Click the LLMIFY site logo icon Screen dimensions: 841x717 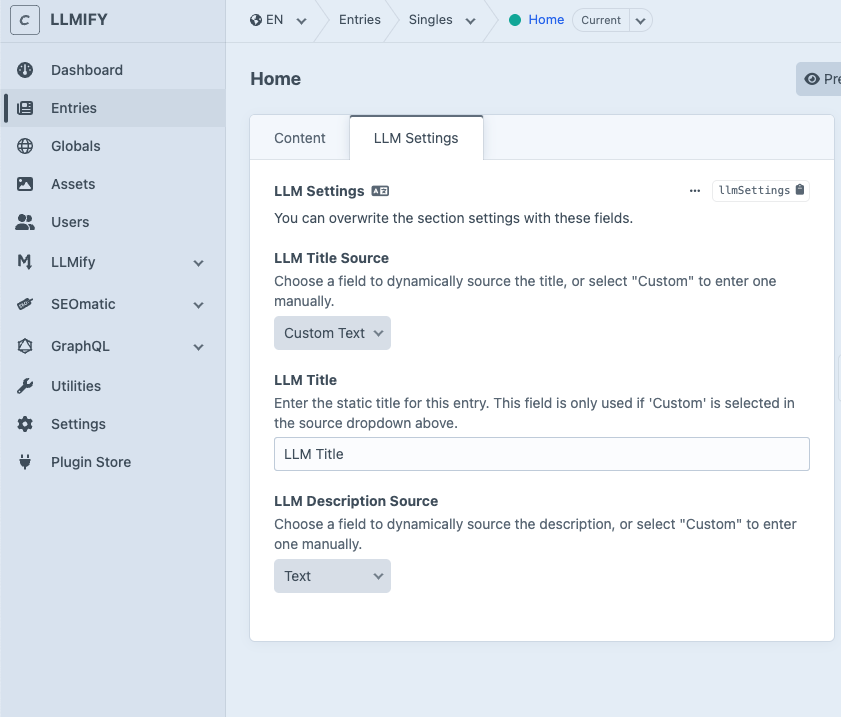coord(25,20)
